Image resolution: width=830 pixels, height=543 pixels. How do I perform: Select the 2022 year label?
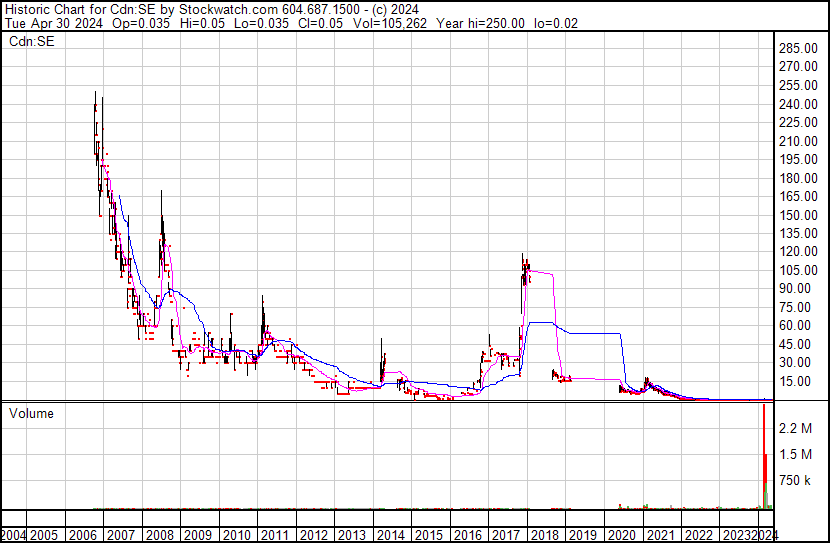700,535
